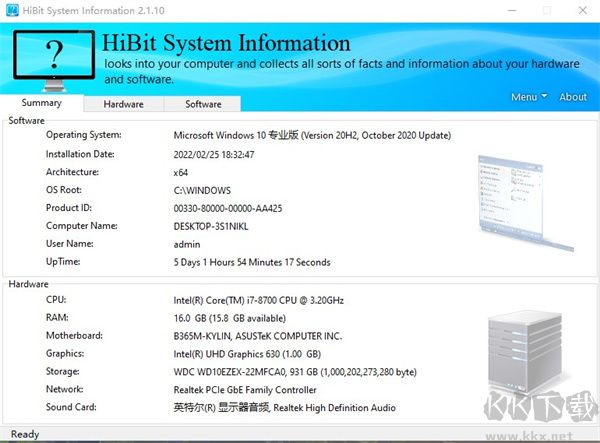
Task: Switch to the Hardware tab
Action: coord(124,104)
